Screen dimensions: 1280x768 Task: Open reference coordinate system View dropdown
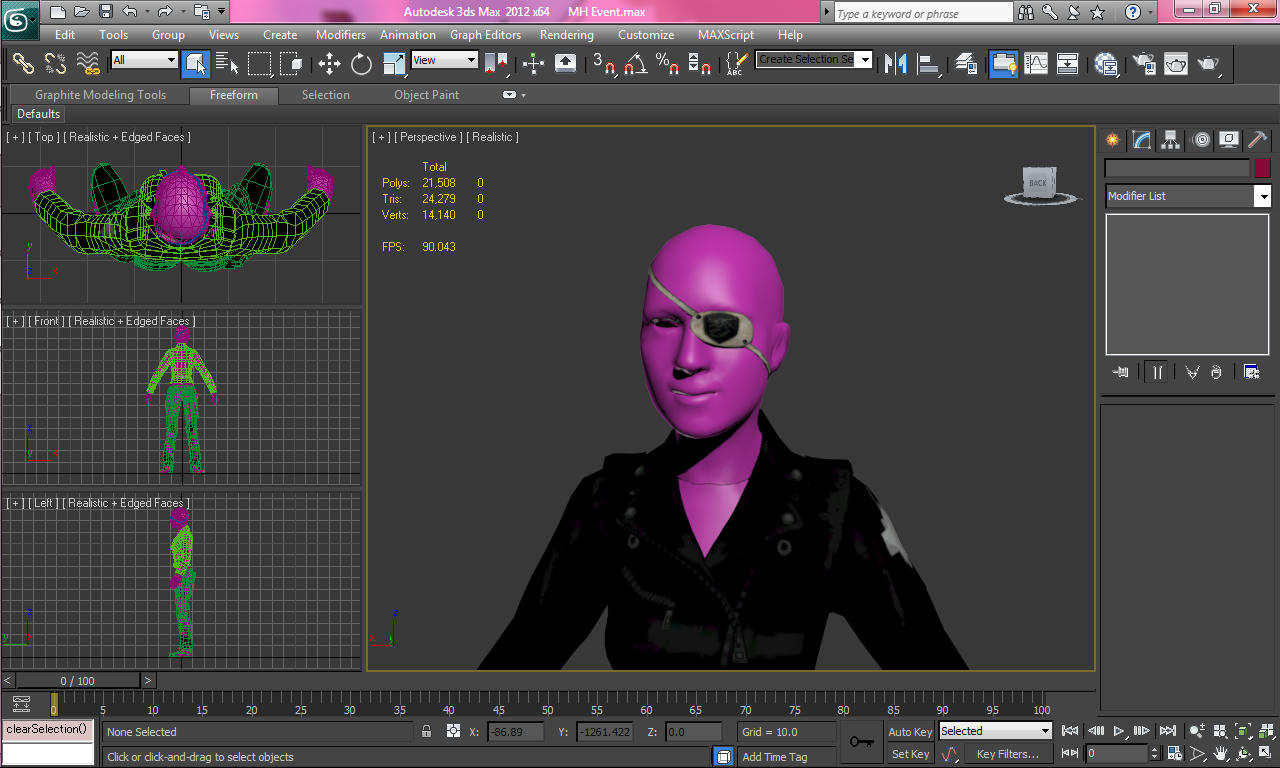click(x=445, y=60)
